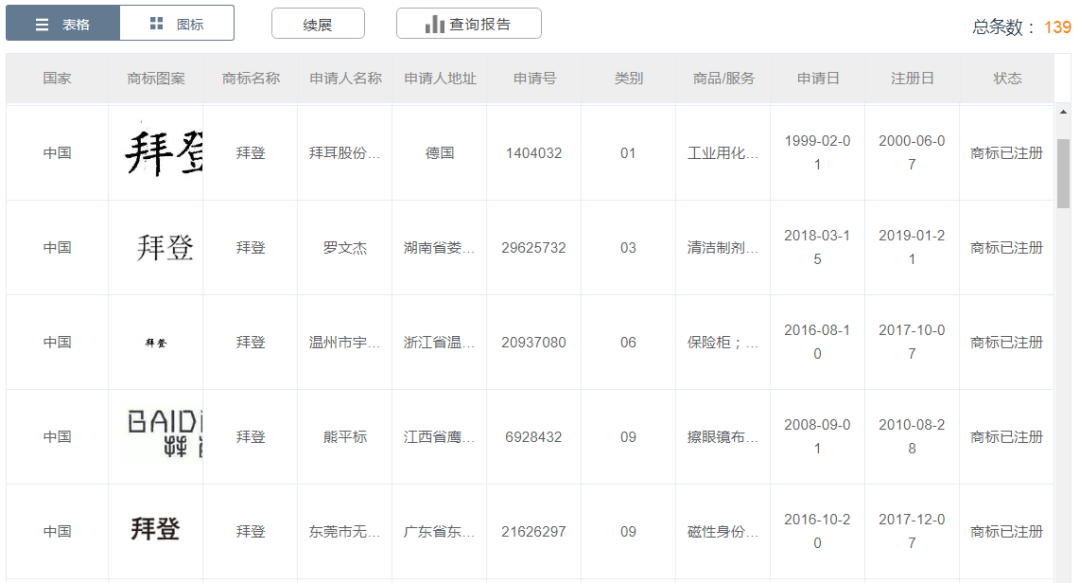Click address cell 德国
The width and height of the screenshot is (1080, 583).
439,153
